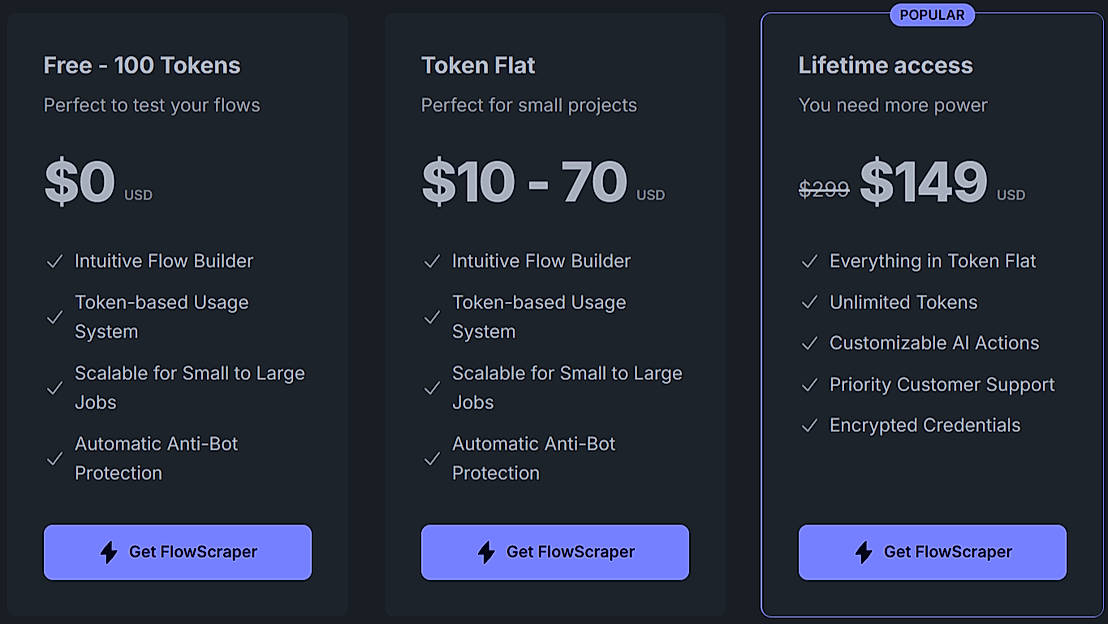
Task: Select the Token Flat plan heading
Action: (478, 66)
